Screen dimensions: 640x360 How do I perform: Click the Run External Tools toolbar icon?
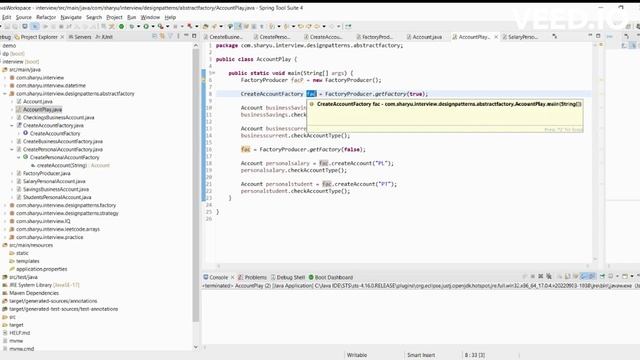(x=160, y=27)
